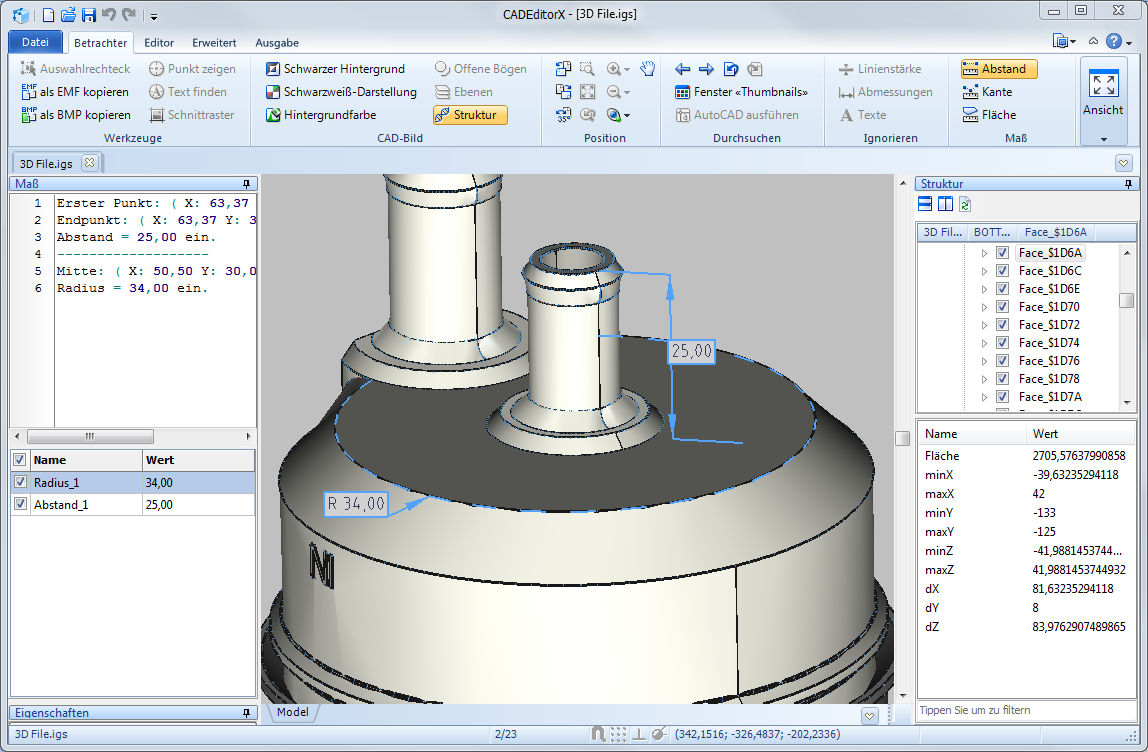Copy the drawing as EMF
1148x752 pixels.
click(76, 92)
